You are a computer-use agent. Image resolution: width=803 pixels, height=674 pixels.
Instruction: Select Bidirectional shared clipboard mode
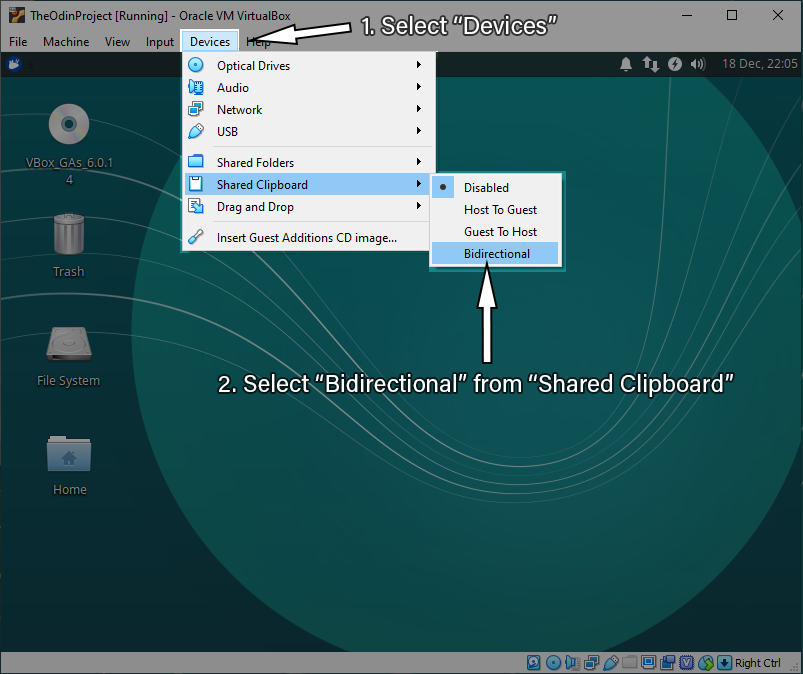(496, 254)
